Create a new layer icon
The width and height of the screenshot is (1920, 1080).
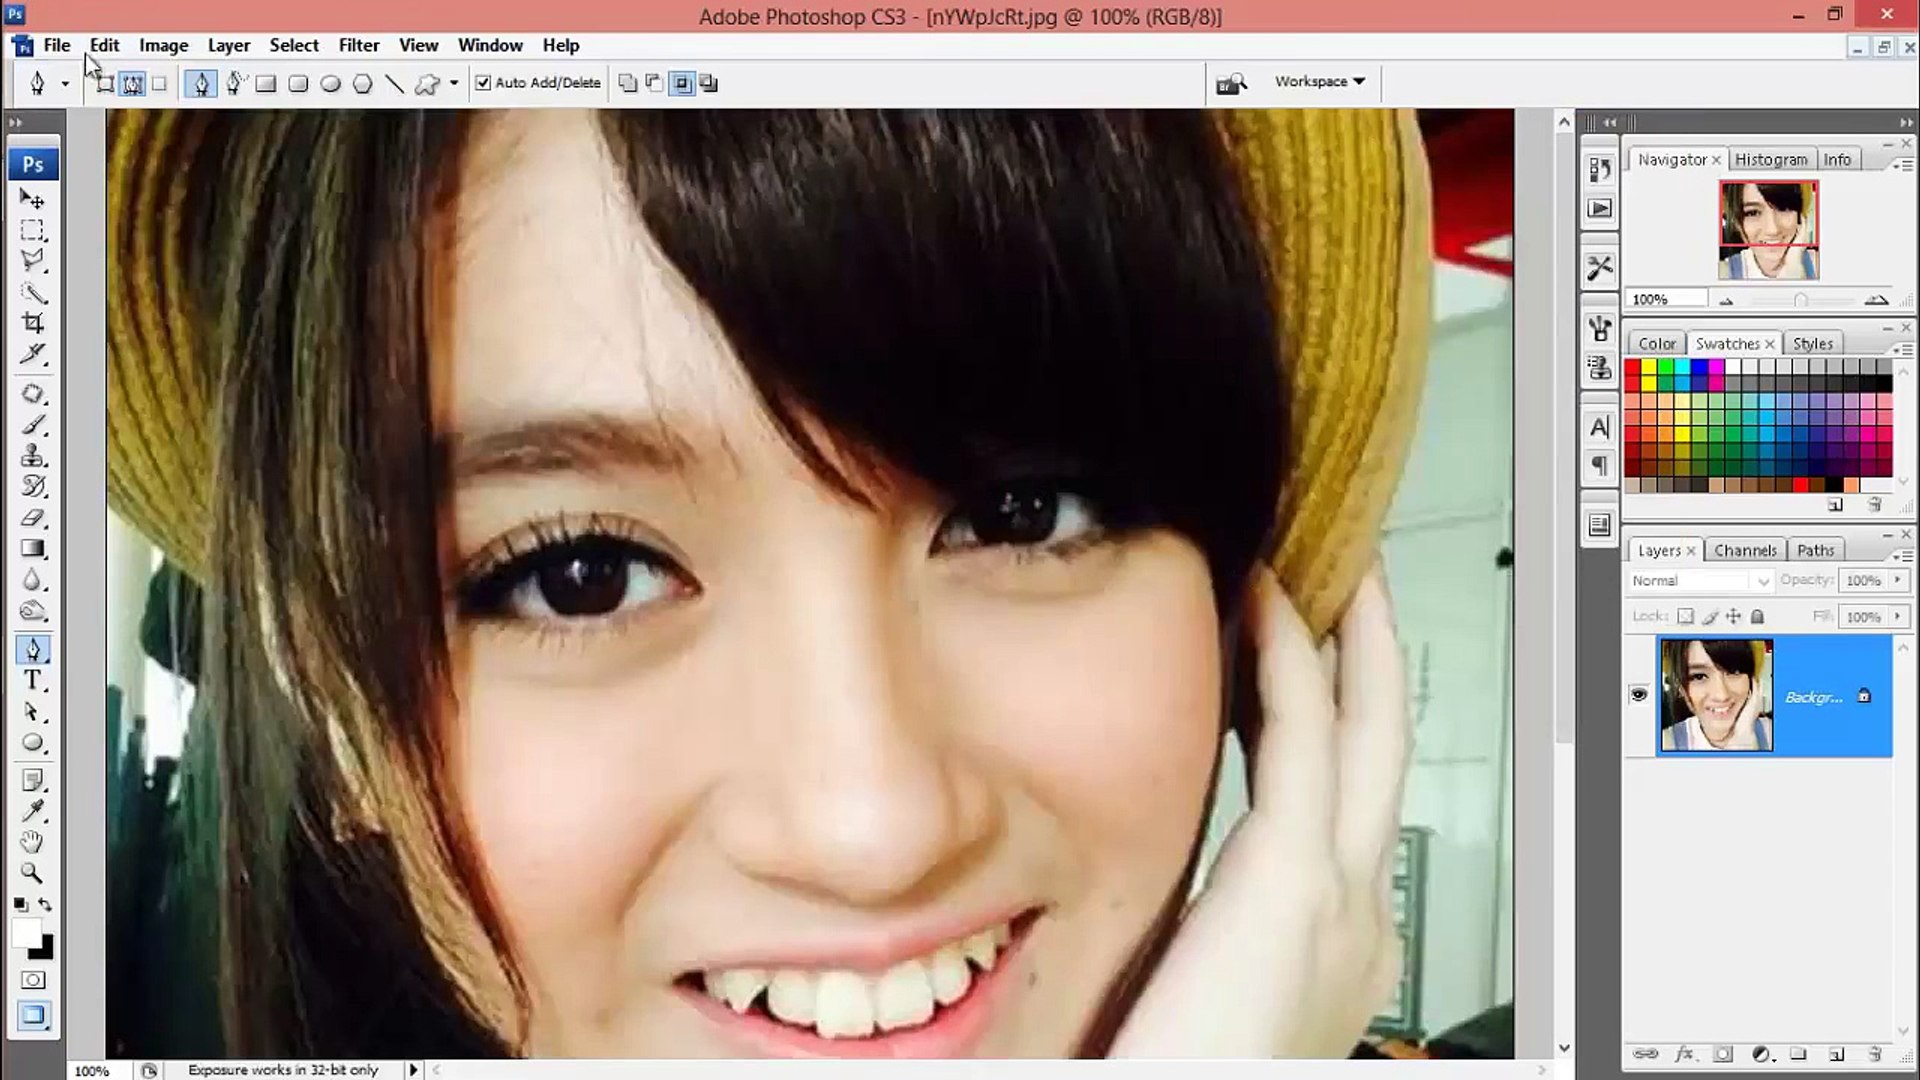[x=1836, y=1054]
